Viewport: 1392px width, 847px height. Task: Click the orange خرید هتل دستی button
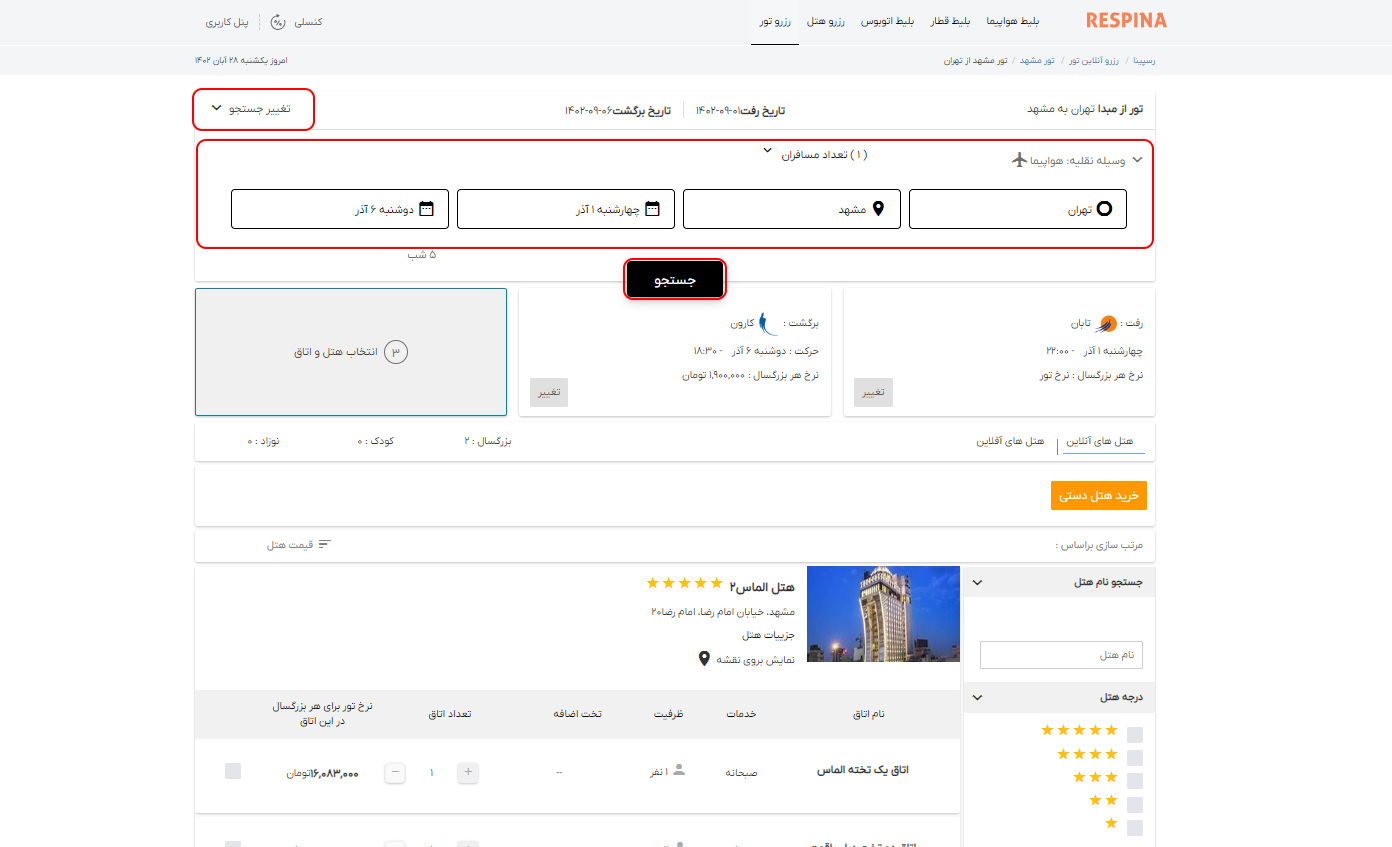tap(1098, 495)
